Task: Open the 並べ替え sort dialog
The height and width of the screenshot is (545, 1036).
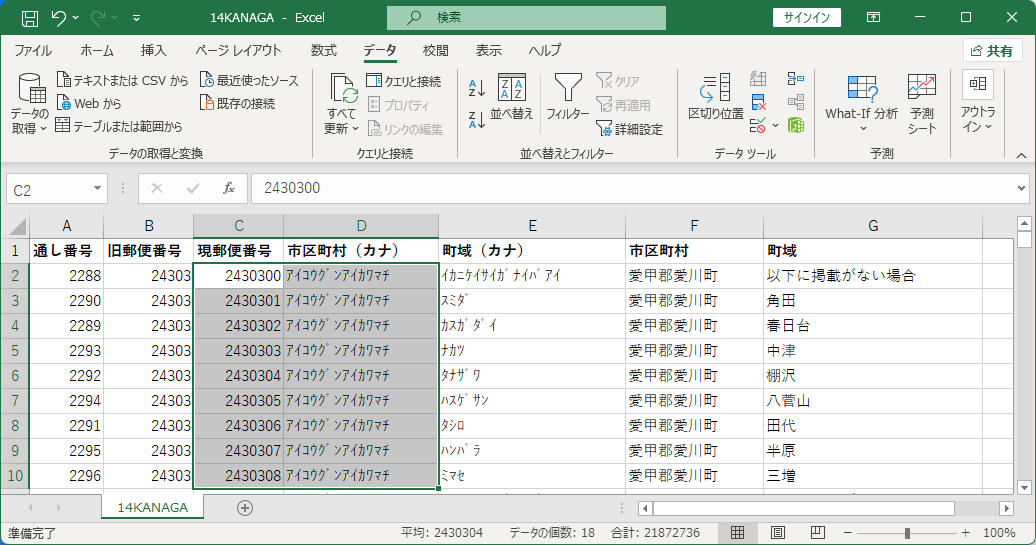Action: tap(512, 97)
